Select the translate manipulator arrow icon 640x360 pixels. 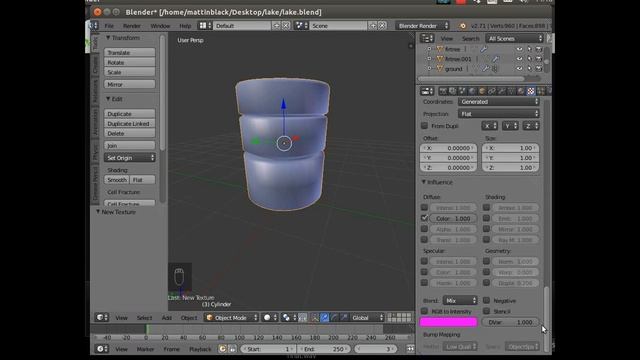324,317
